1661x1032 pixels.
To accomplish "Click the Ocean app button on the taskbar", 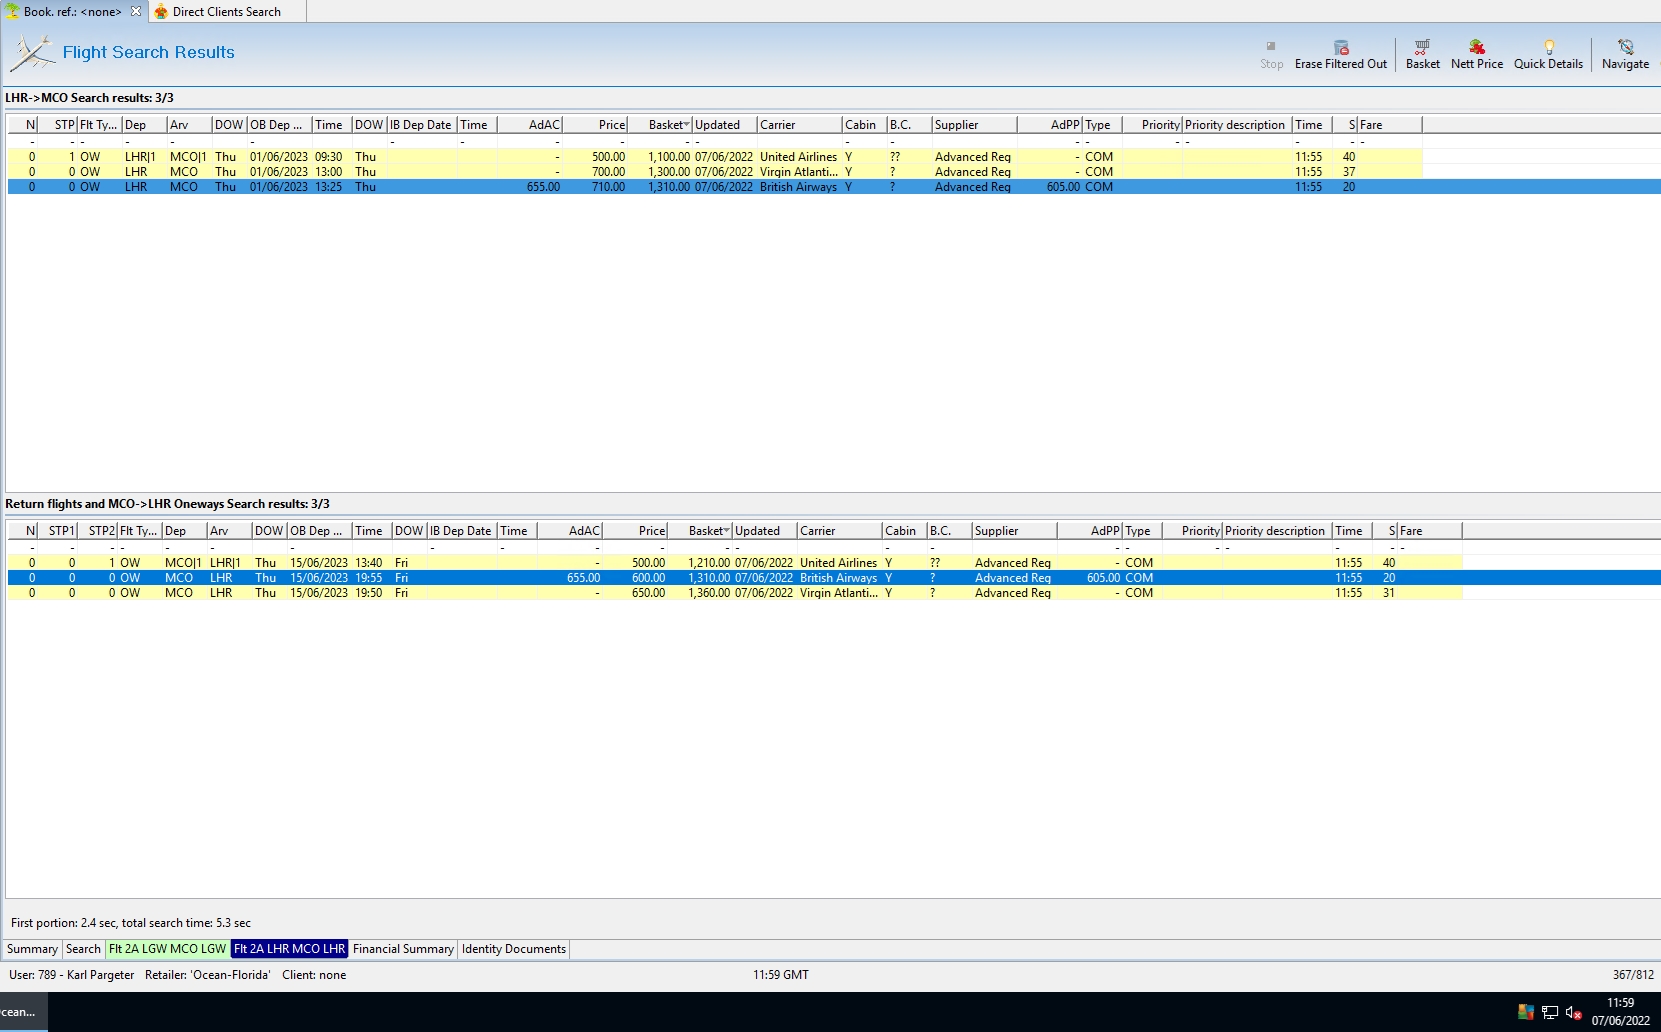I will coord(23,1012).
